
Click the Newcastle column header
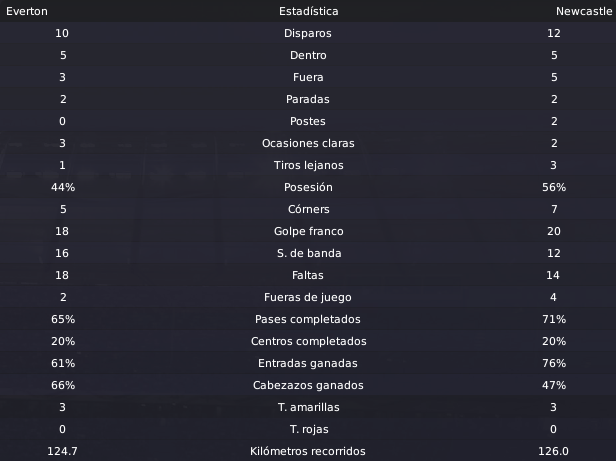pyautogui.click(x=584, y=11)
